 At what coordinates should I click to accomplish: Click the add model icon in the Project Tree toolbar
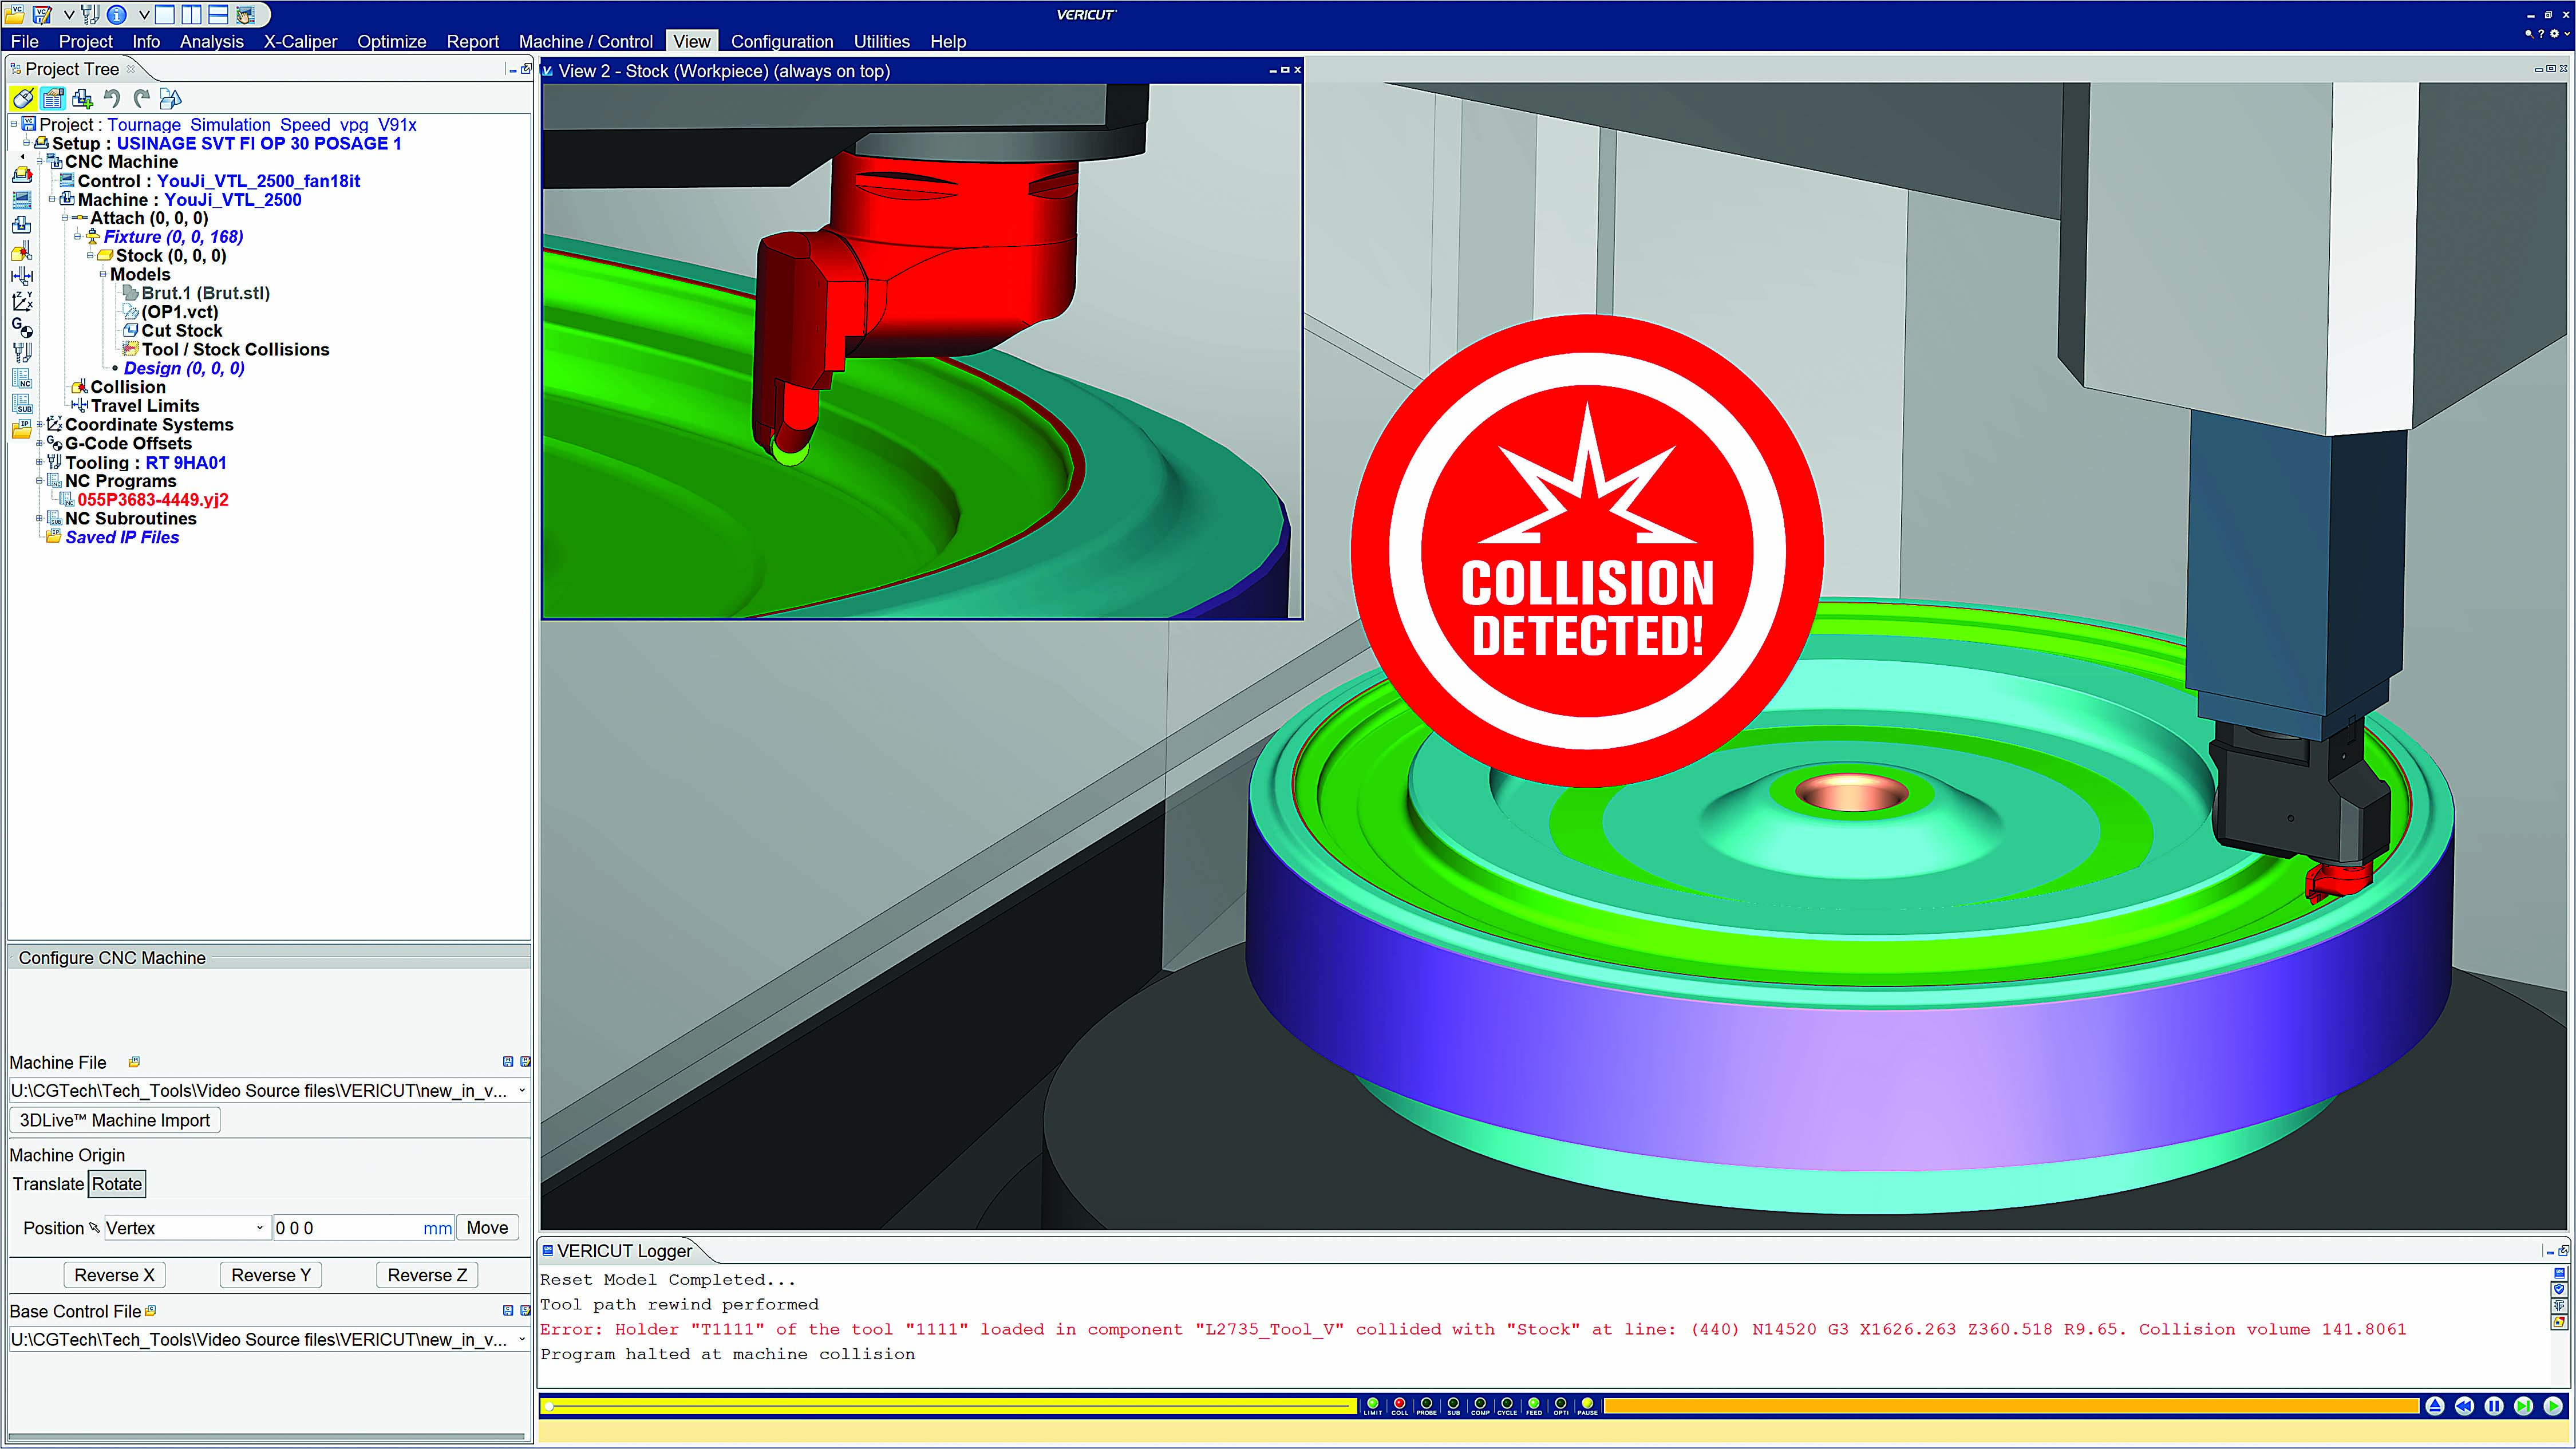pyautogui.click(x=82, y=98)
